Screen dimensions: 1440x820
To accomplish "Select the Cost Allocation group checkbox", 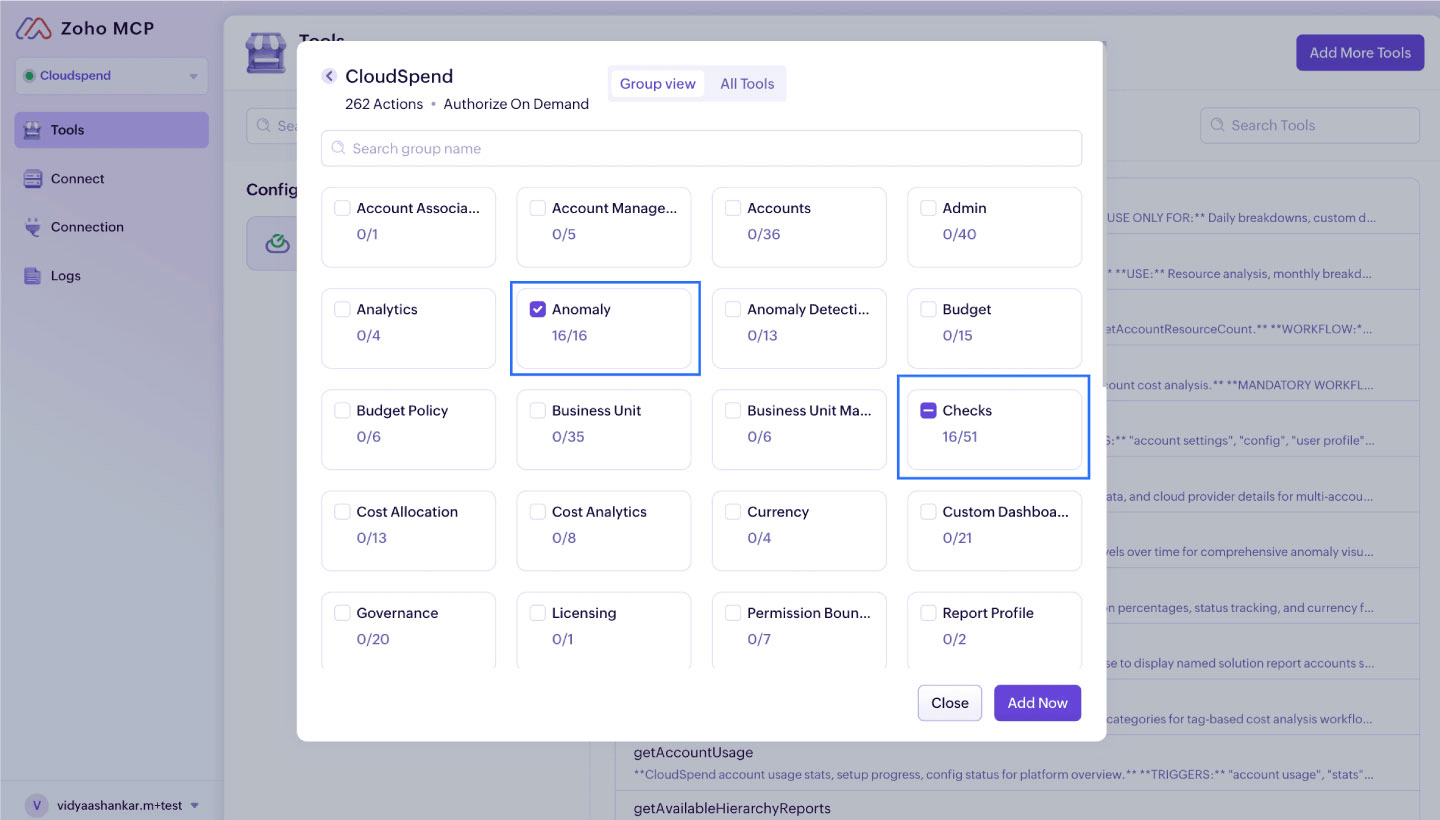I will [x=342, y=511].
